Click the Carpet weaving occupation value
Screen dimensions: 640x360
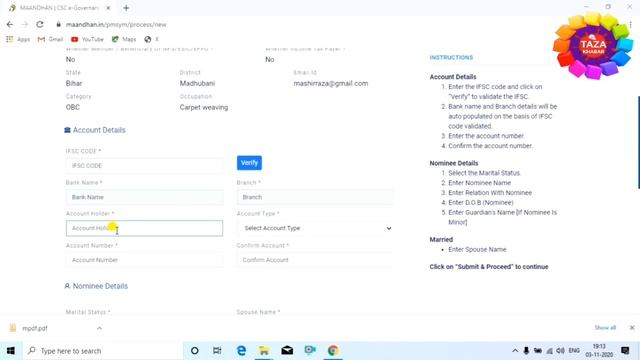204,107
